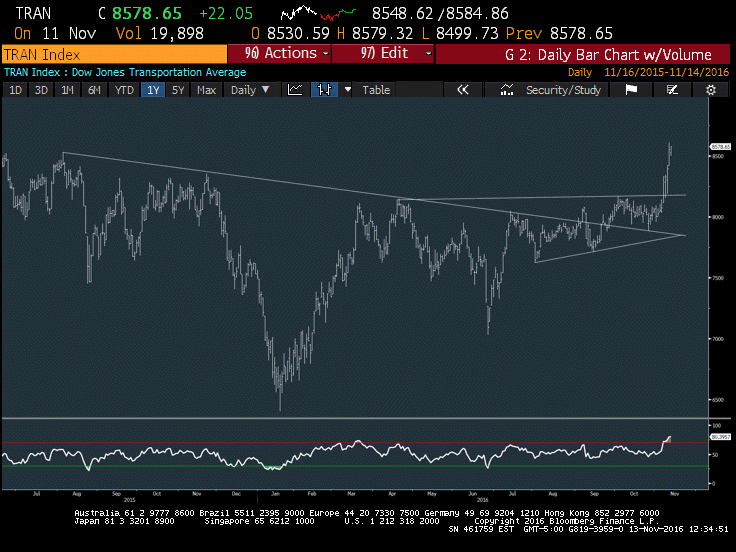Click the flag events icon
Screen dimensions: 736x552
click(x=631, y=90)
